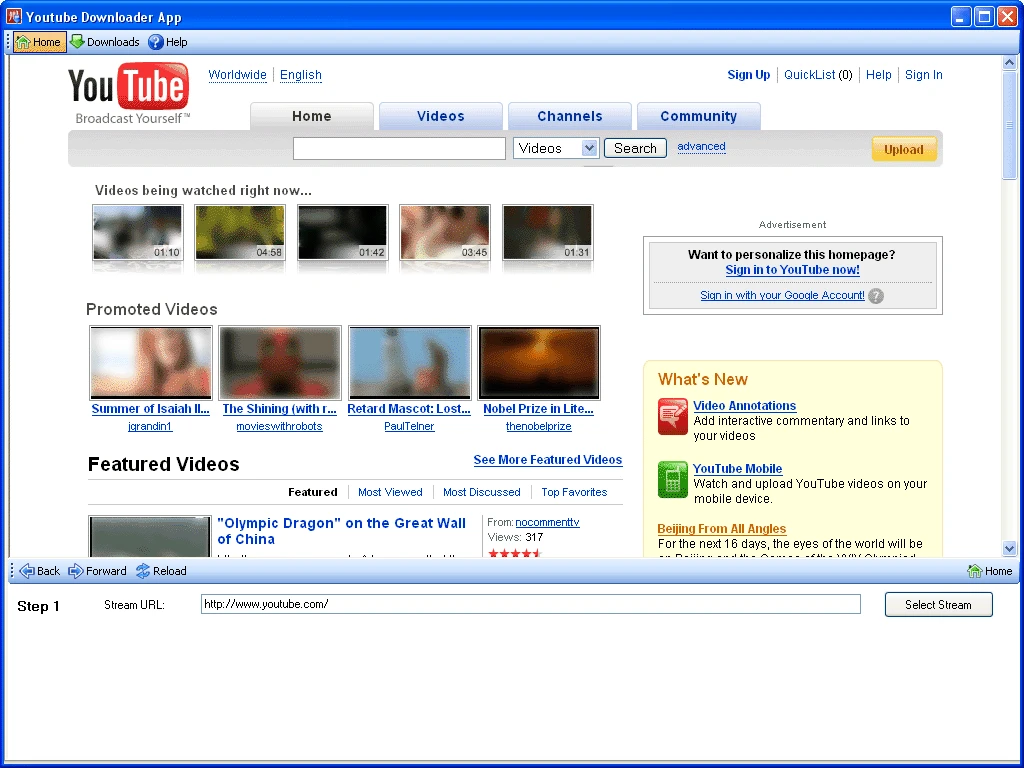Image resolution: width=1024 pixels, height=768 pixels.
Task: Select the Most Viewed filter
Action: click(x=390, y=492)
